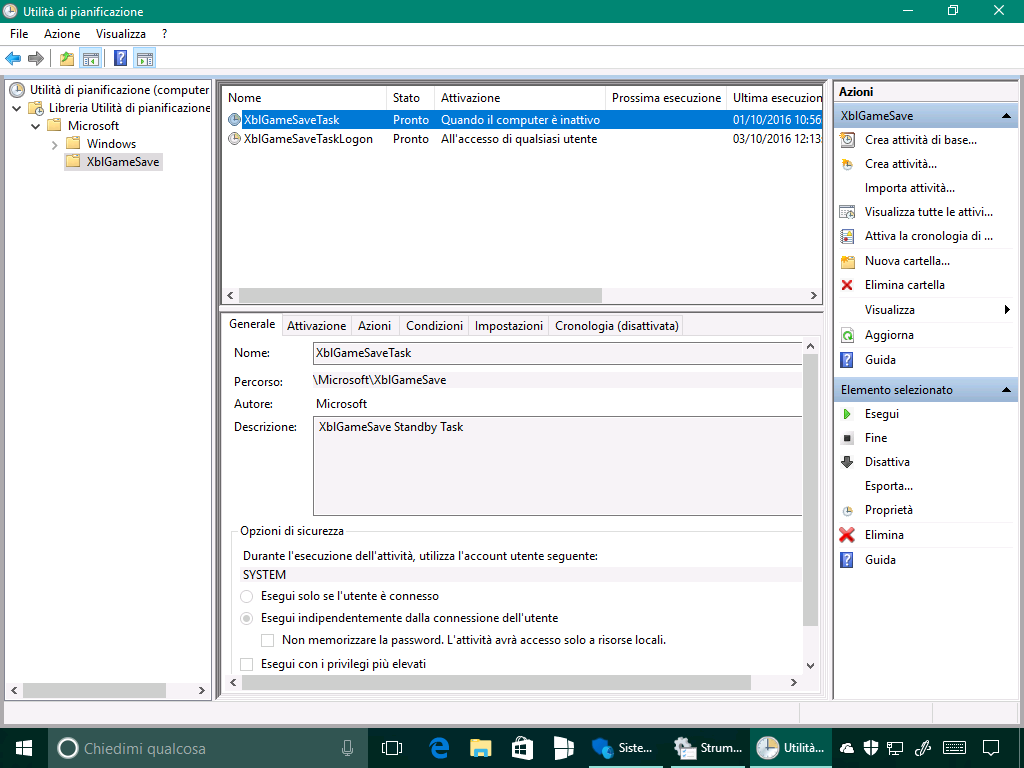
Task: Click Esporta... action
Action: [x=889, y=486]
